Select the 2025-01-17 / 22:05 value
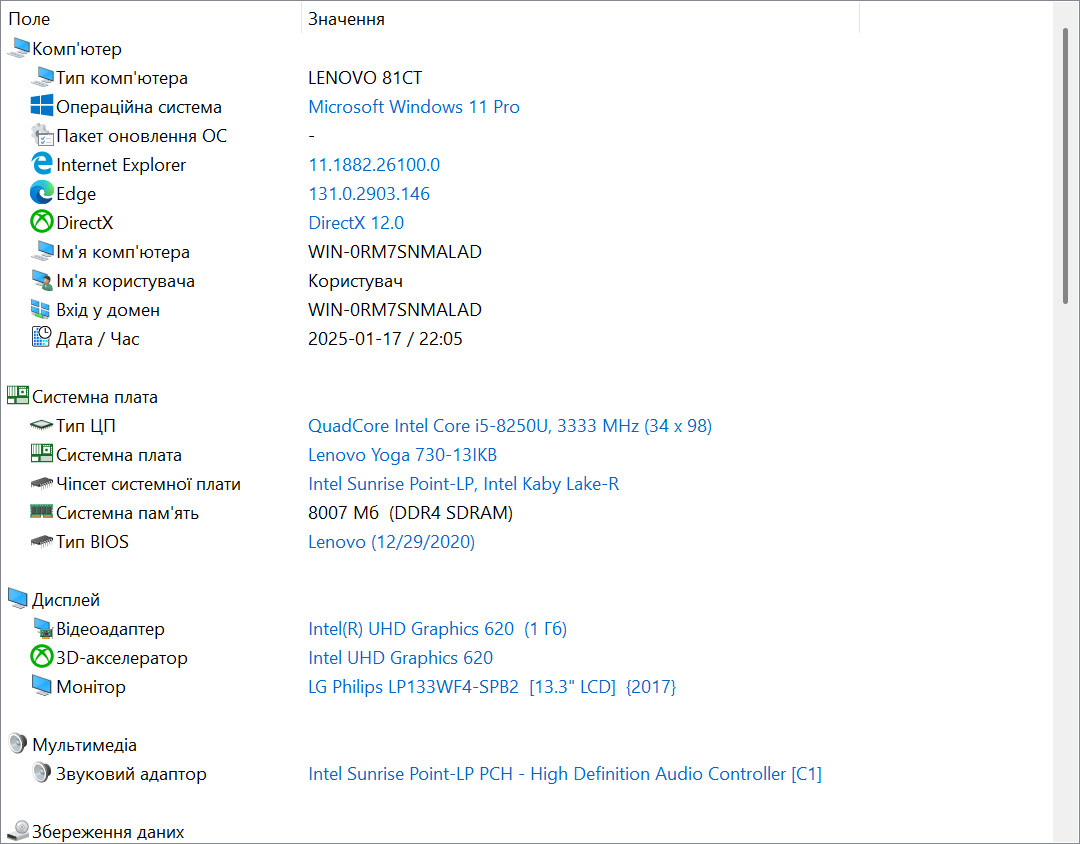The width and height of the screenshot is (1080, 844). point(385,339)
